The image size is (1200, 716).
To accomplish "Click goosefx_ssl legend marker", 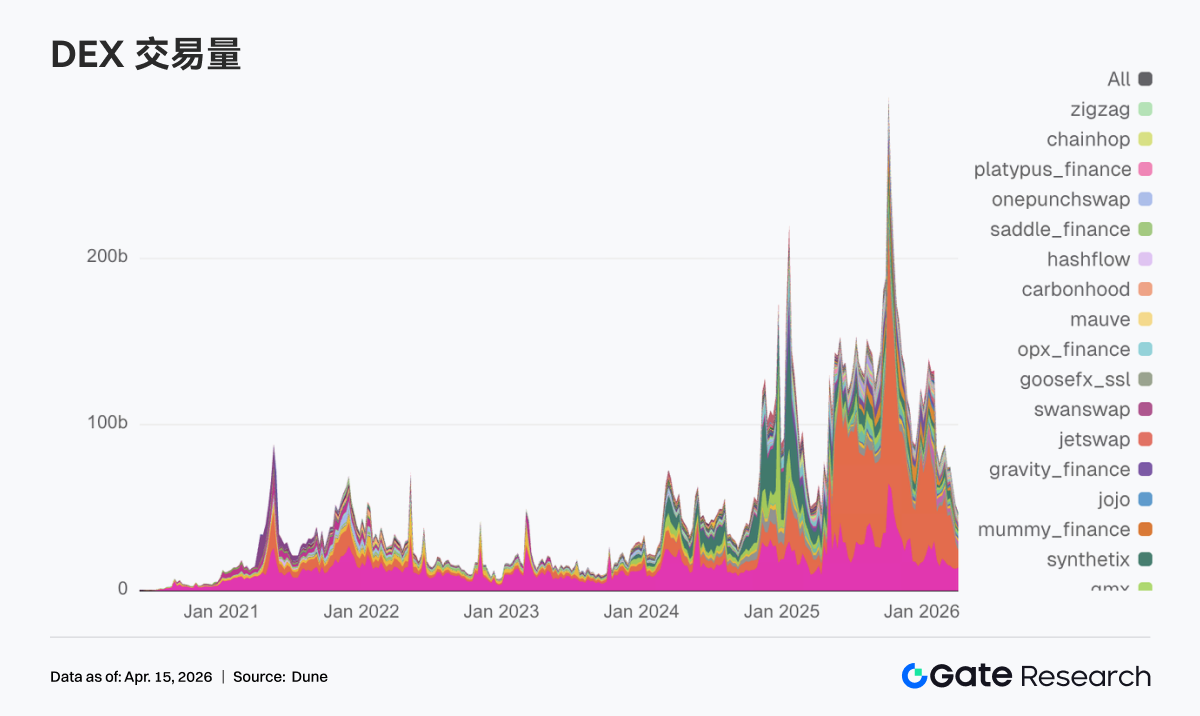I will pos(1145,380).
